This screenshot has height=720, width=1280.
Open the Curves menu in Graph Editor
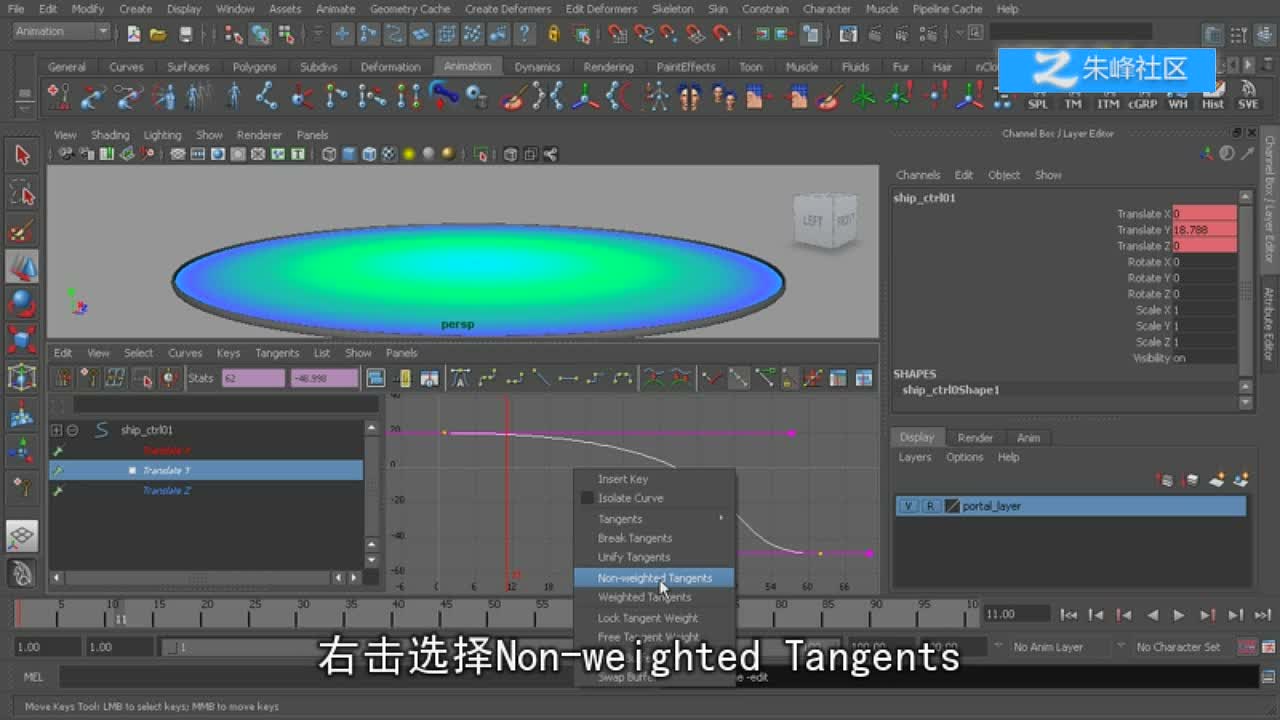[x=185, y=353]
